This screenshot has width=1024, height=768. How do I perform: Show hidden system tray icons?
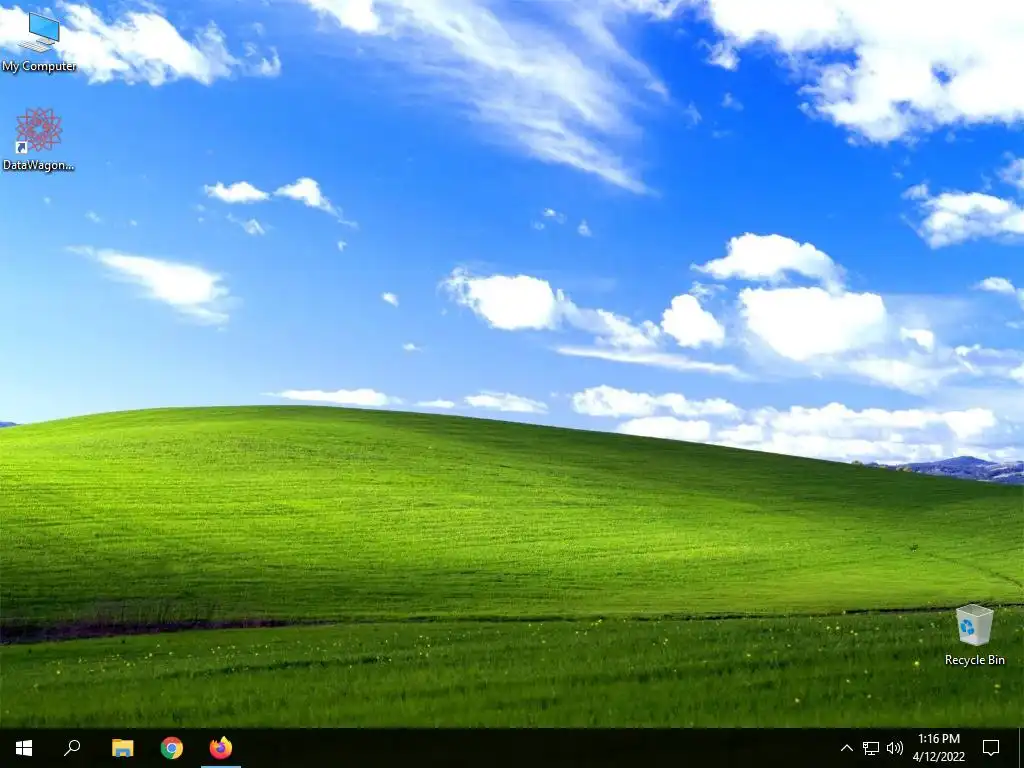846,748
